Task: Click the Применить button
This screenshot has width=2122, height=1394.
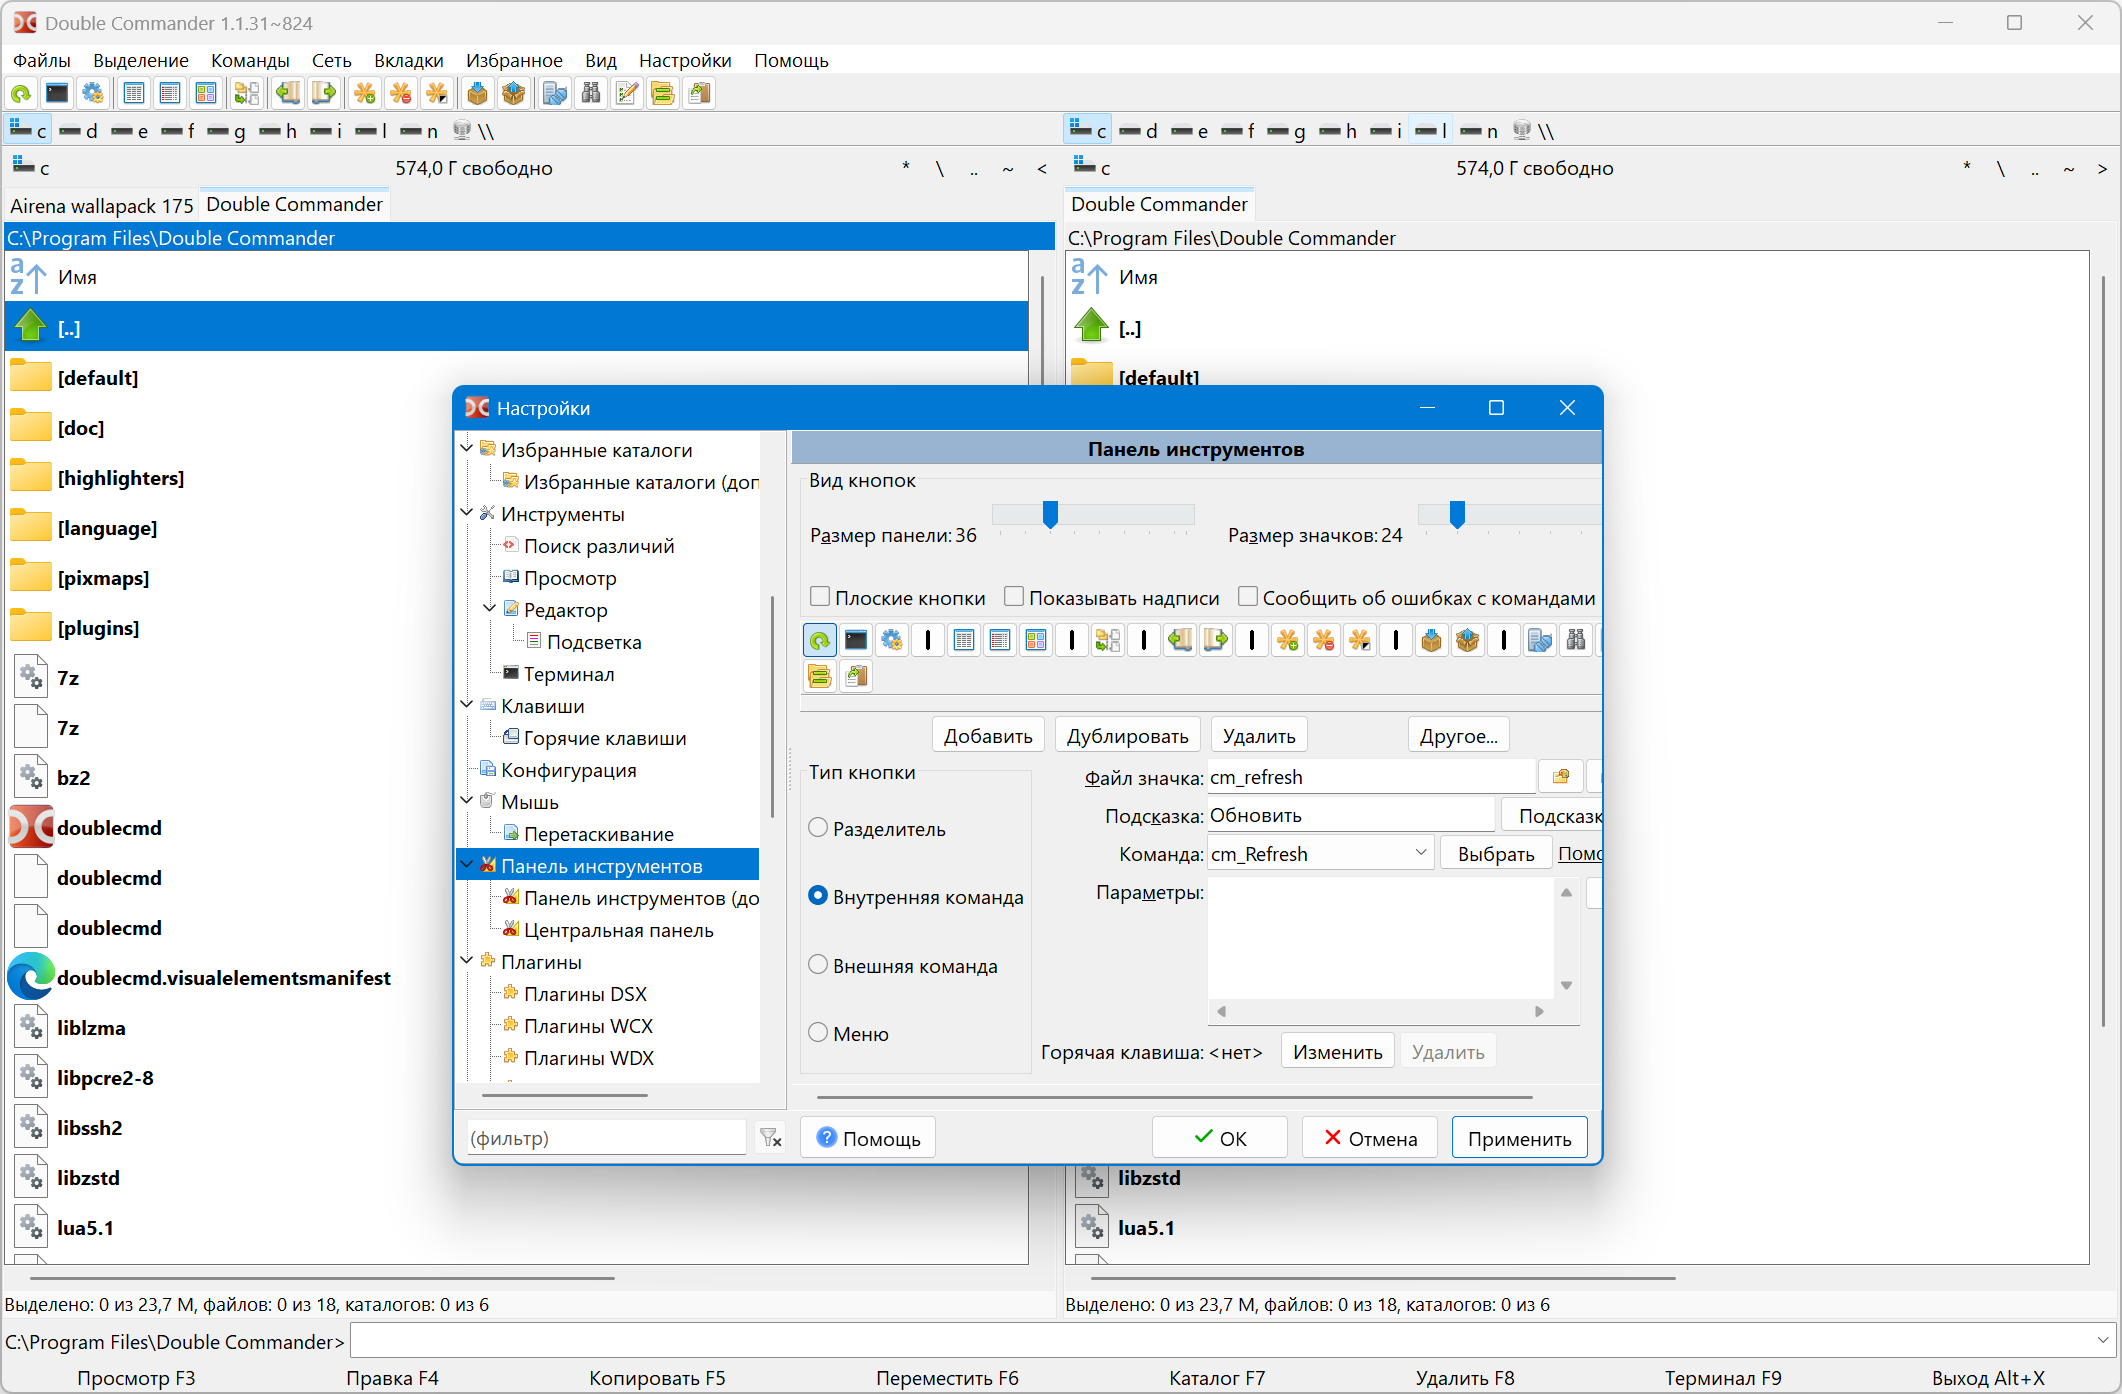Action: tap(1518, 1138)
